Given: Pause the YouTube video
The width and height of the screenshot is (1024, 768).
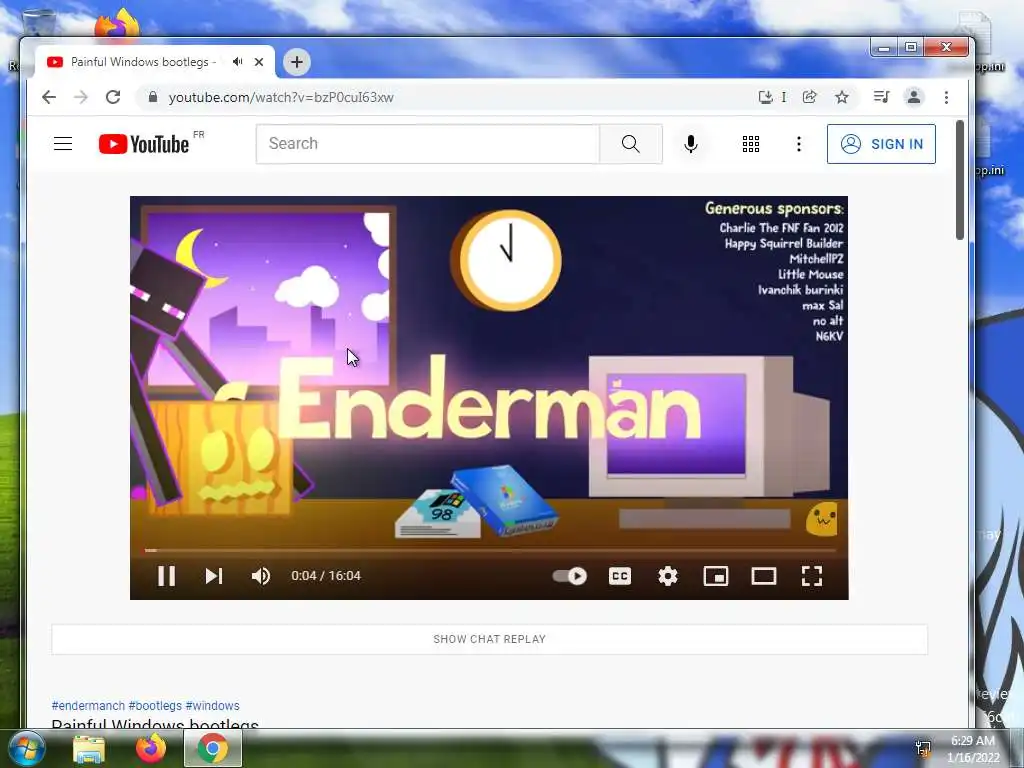Looking at the screenshot, I should point(167,576).
